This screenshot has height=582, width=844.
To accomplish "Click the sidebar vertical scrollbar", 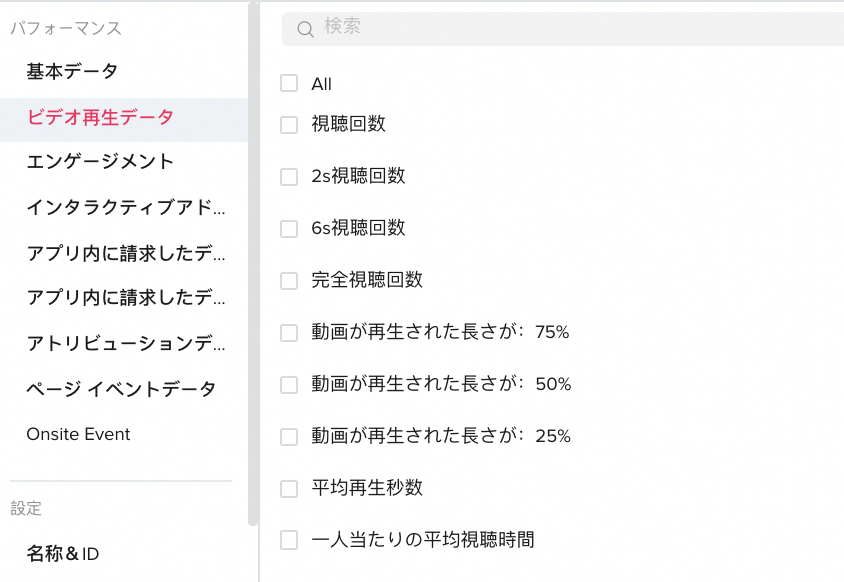I will coord(253,260).
